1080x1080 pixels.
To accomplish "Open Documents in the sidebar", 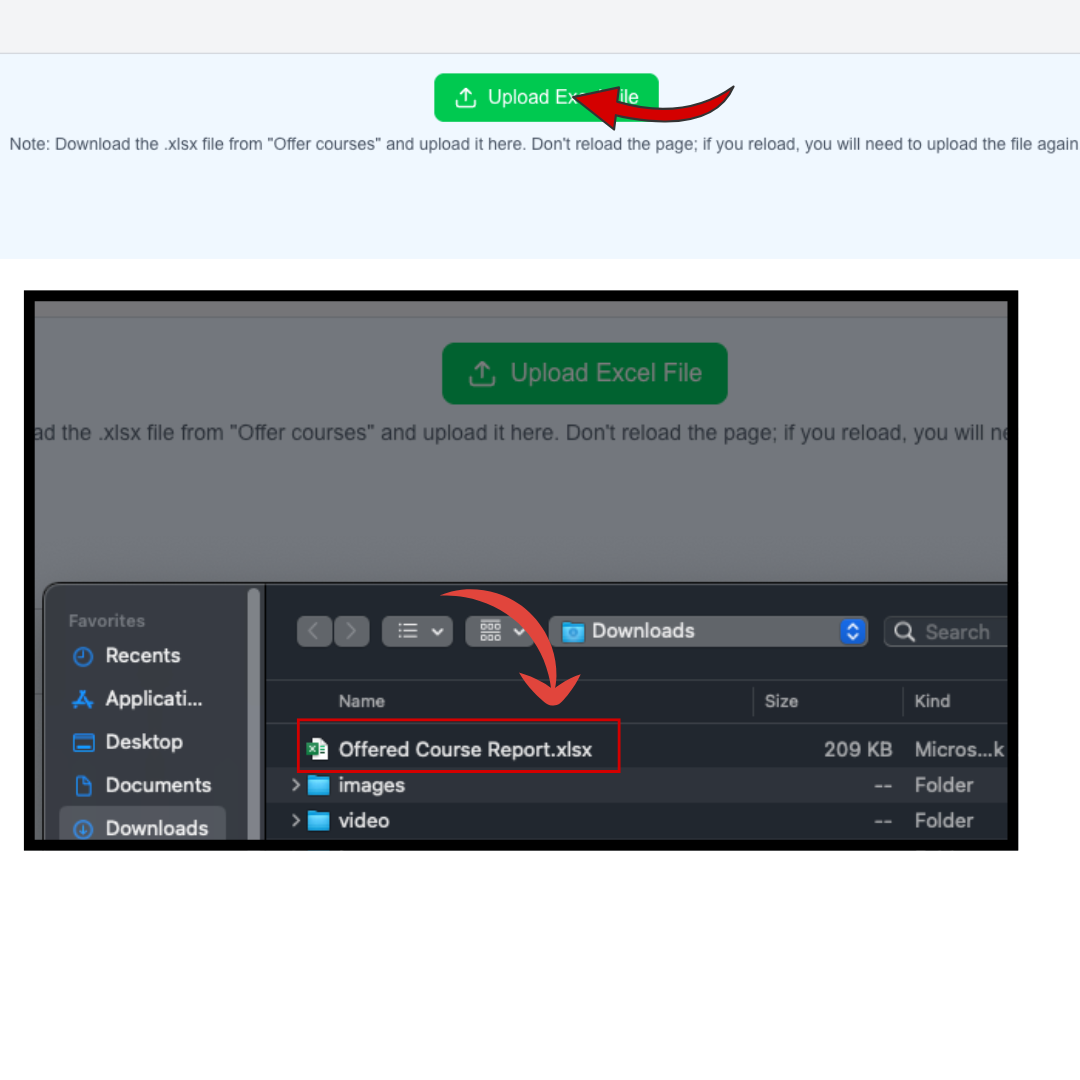I will click(x=157, y=785).
